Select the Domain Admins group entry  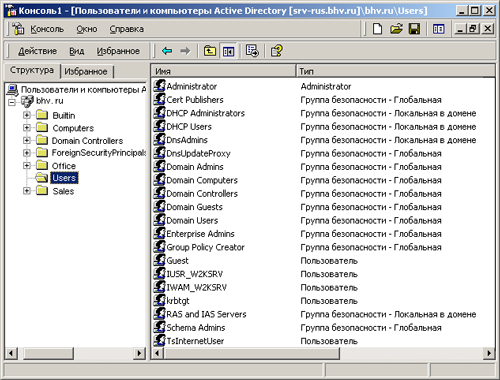(195, 167)
